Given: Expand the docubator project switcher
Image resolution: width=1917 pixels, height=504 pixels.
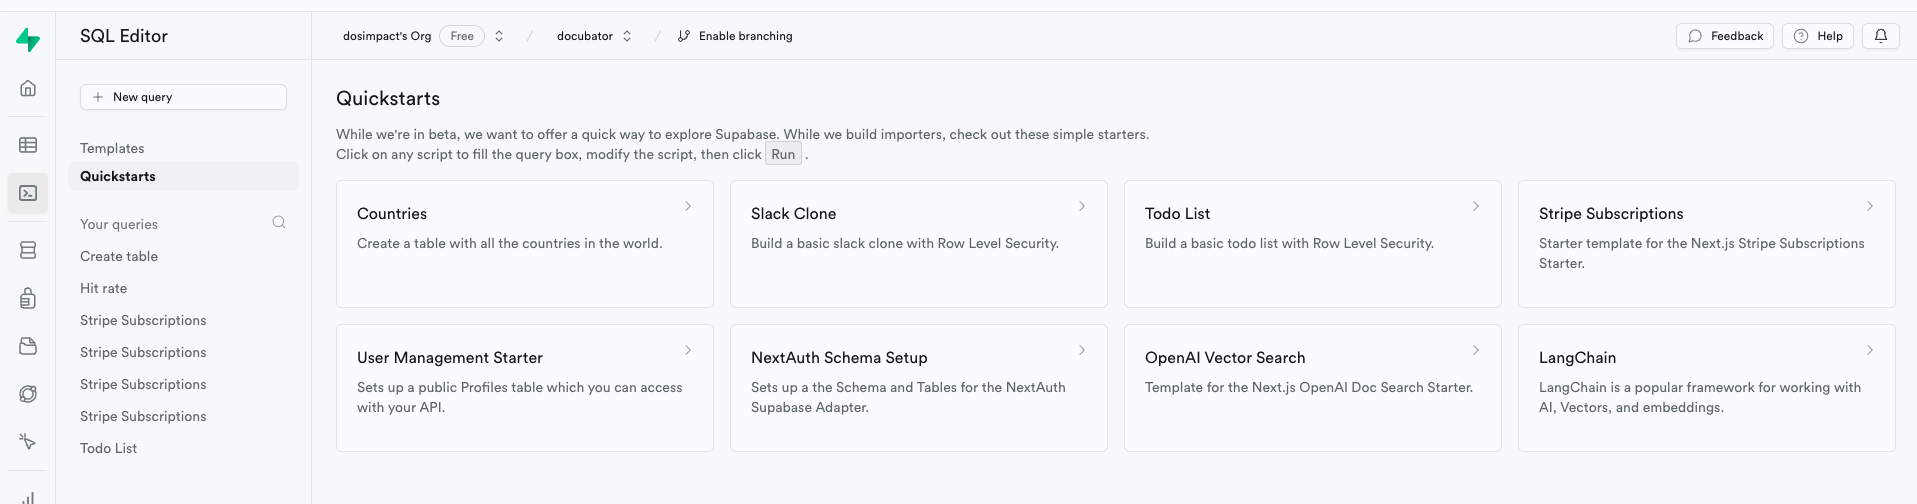Looking at the screenshot, I should tap(627, 36).
